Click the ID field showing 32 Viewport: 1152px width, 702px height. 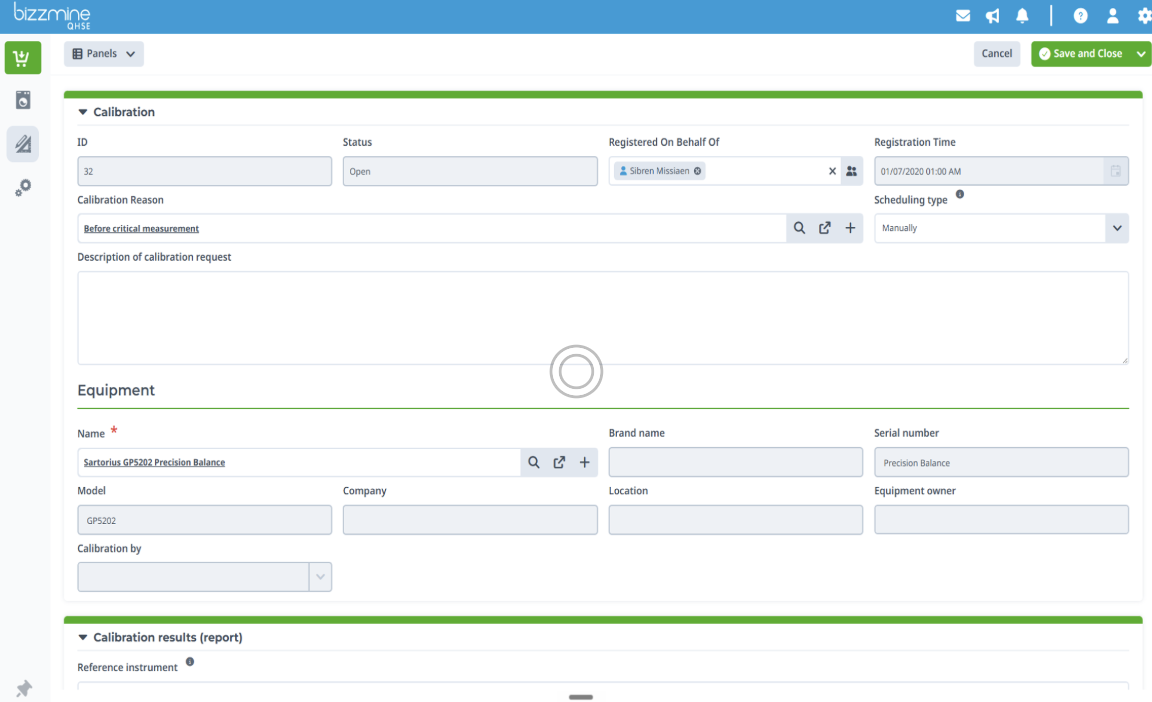(x=204, y=171)
